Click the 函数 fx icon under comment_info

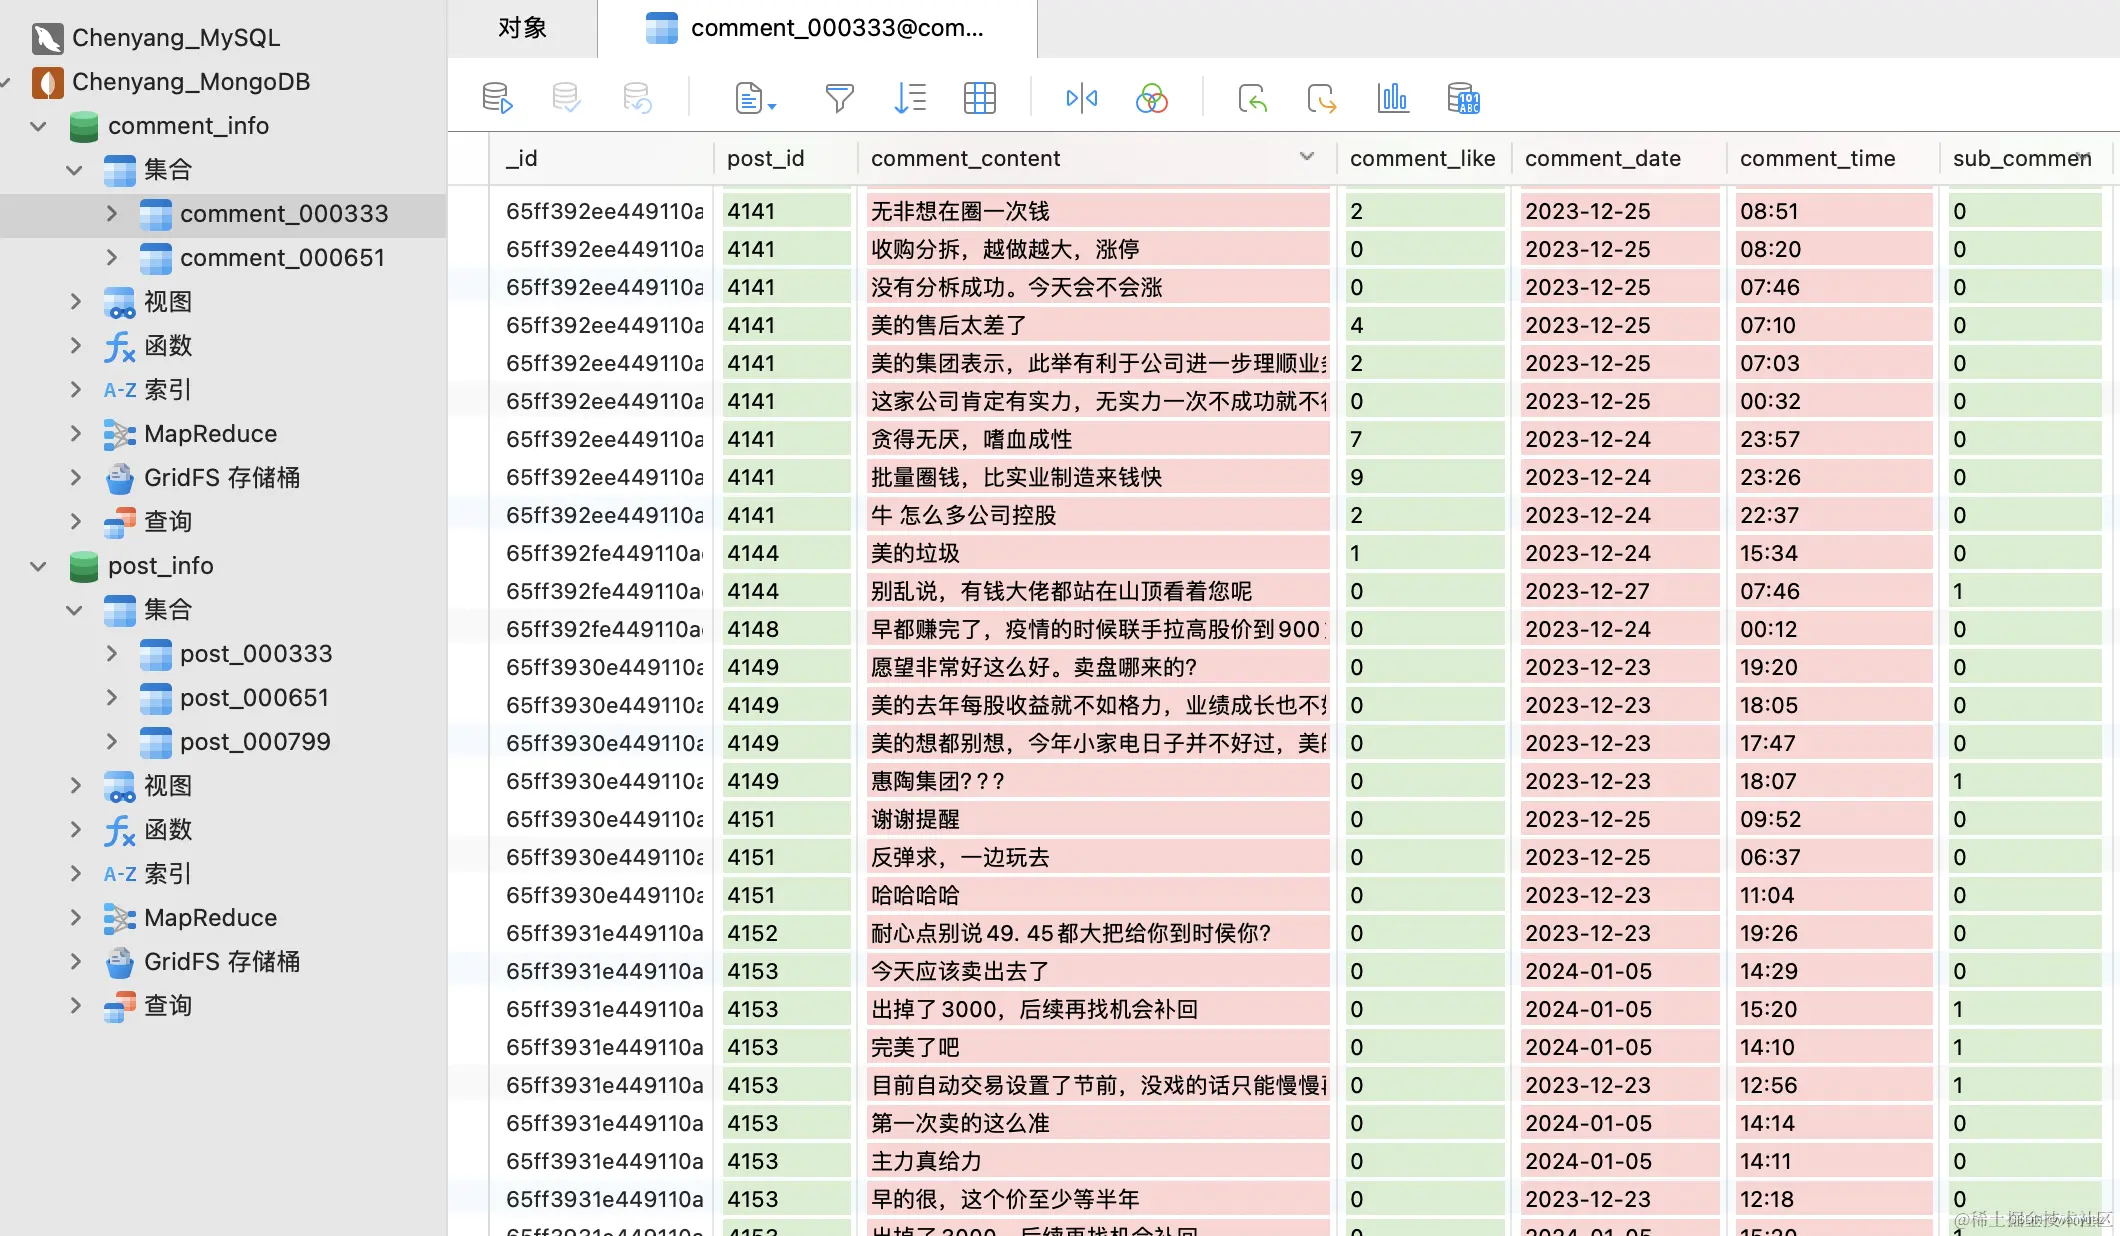119,346
